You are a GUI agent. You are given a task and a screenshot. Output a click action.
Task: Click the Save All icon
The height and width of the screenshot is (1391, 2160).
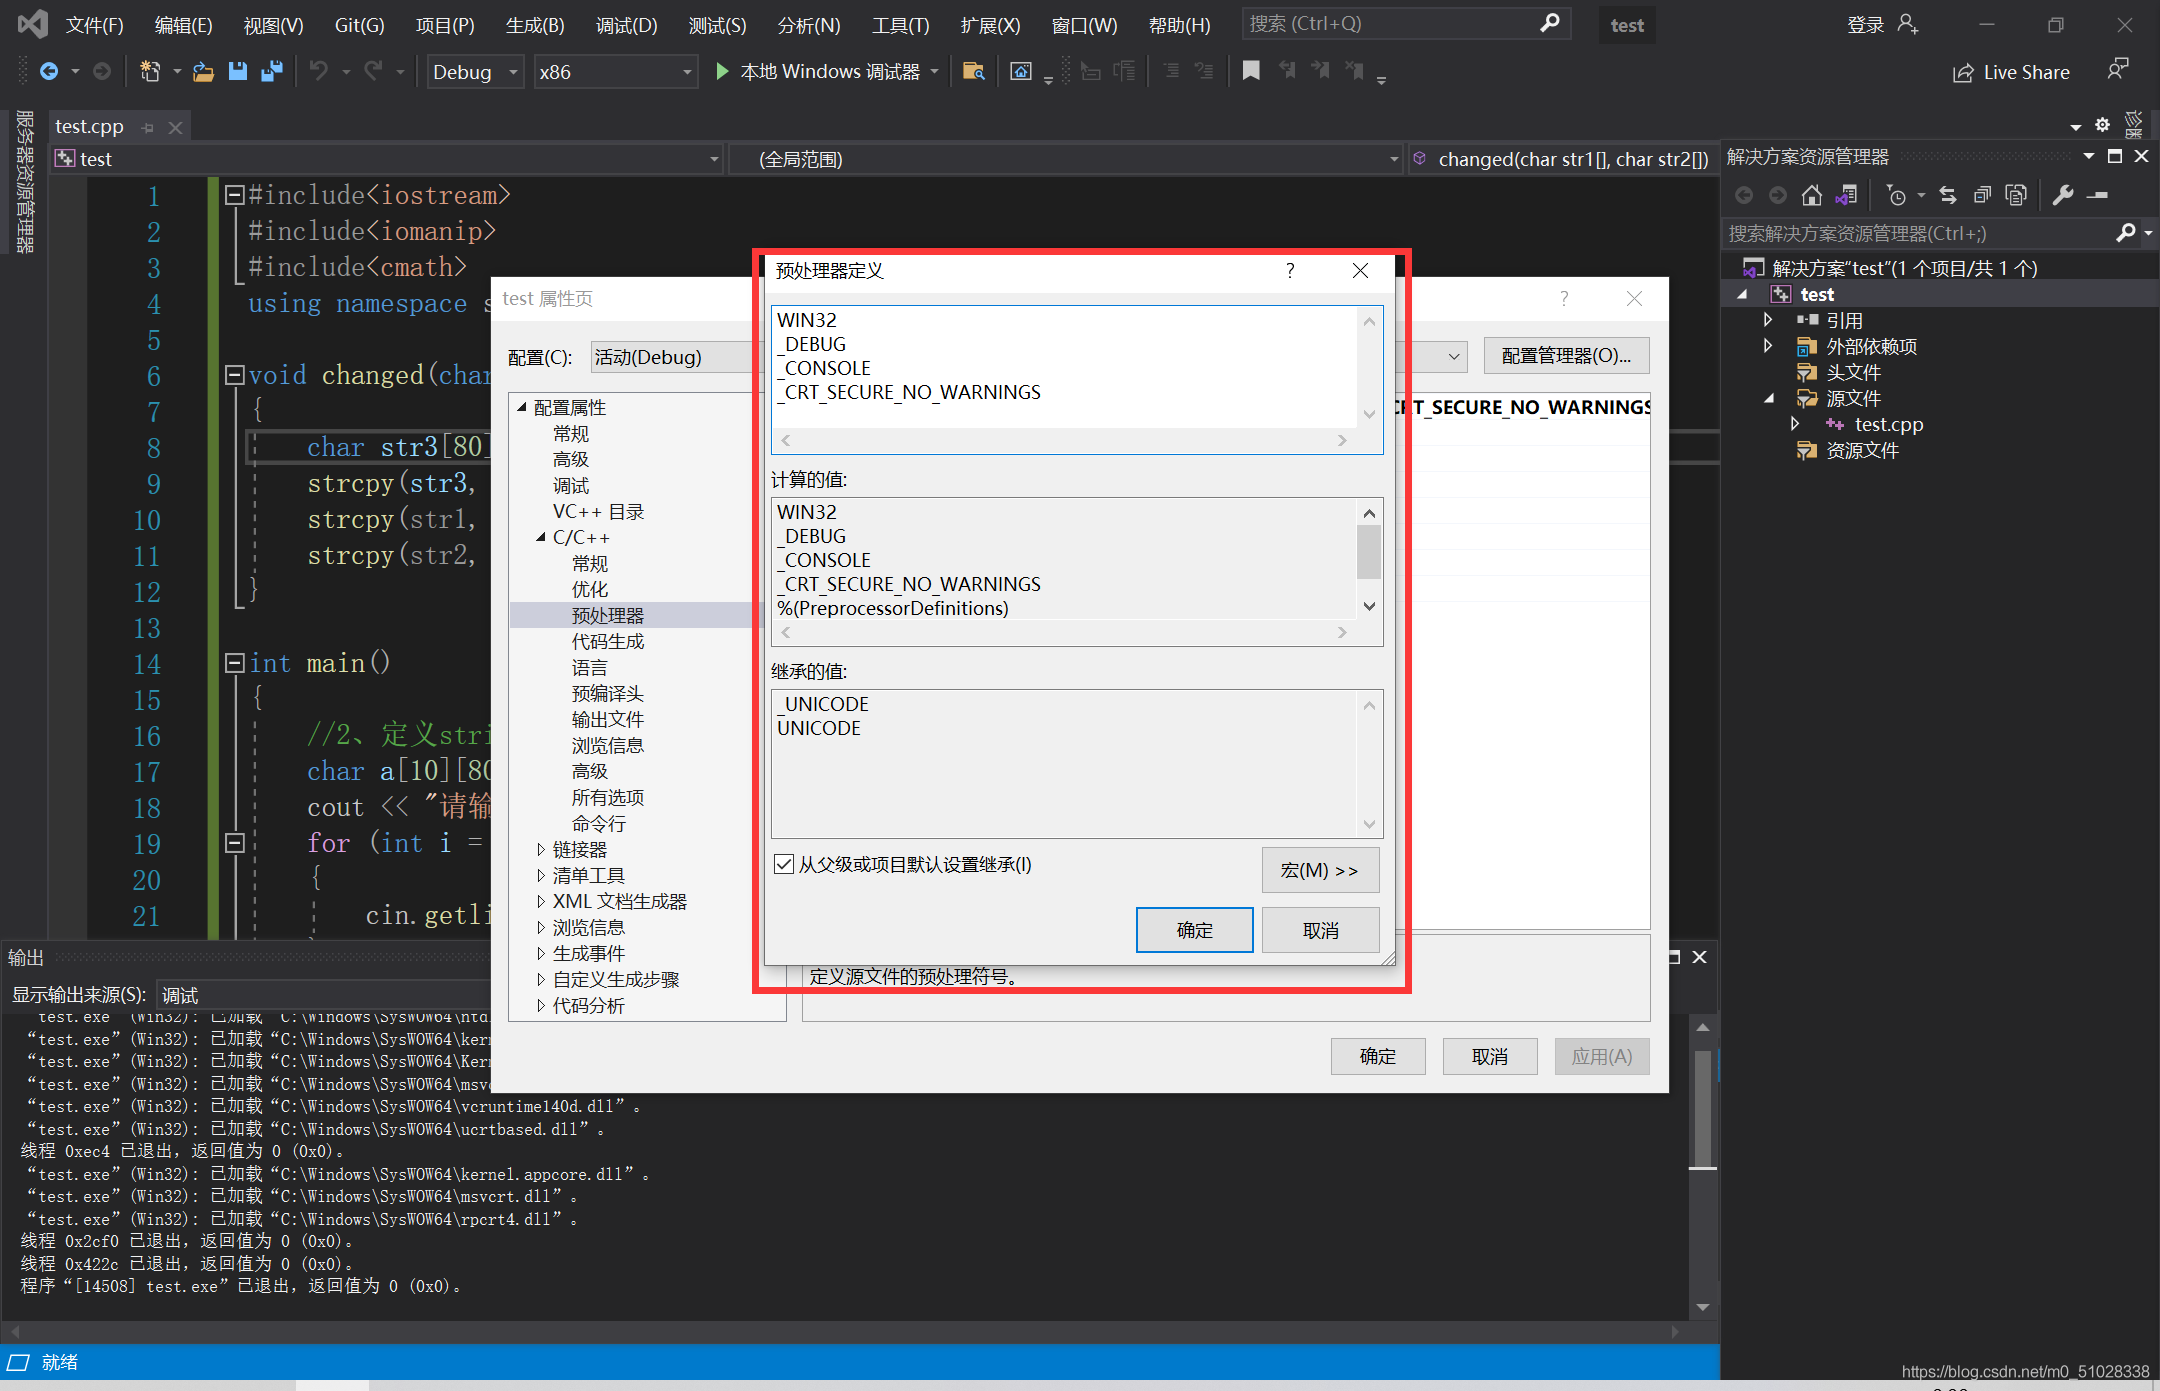pos(271,72)
